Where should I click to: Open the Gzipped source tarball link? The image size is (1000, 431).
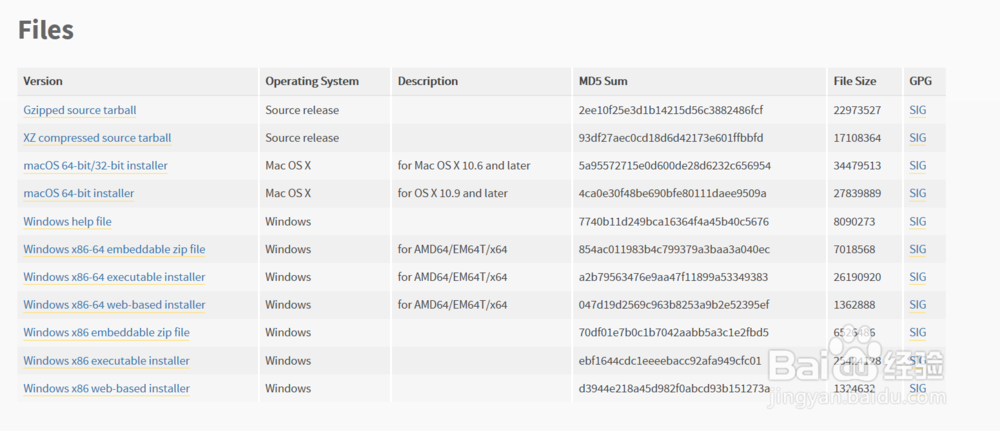coord(80,110)
